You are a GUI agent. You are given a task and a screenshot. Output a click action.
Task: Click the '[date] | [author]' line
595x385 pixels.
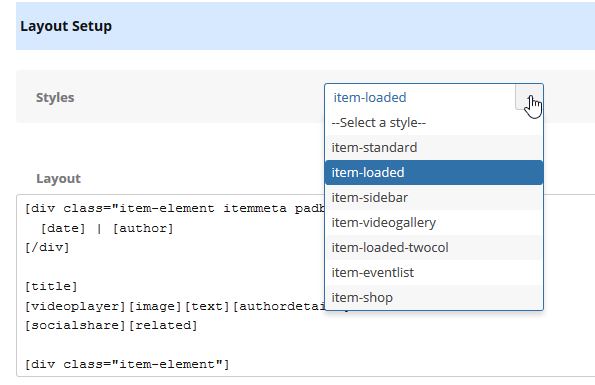[x=107, y=228]
